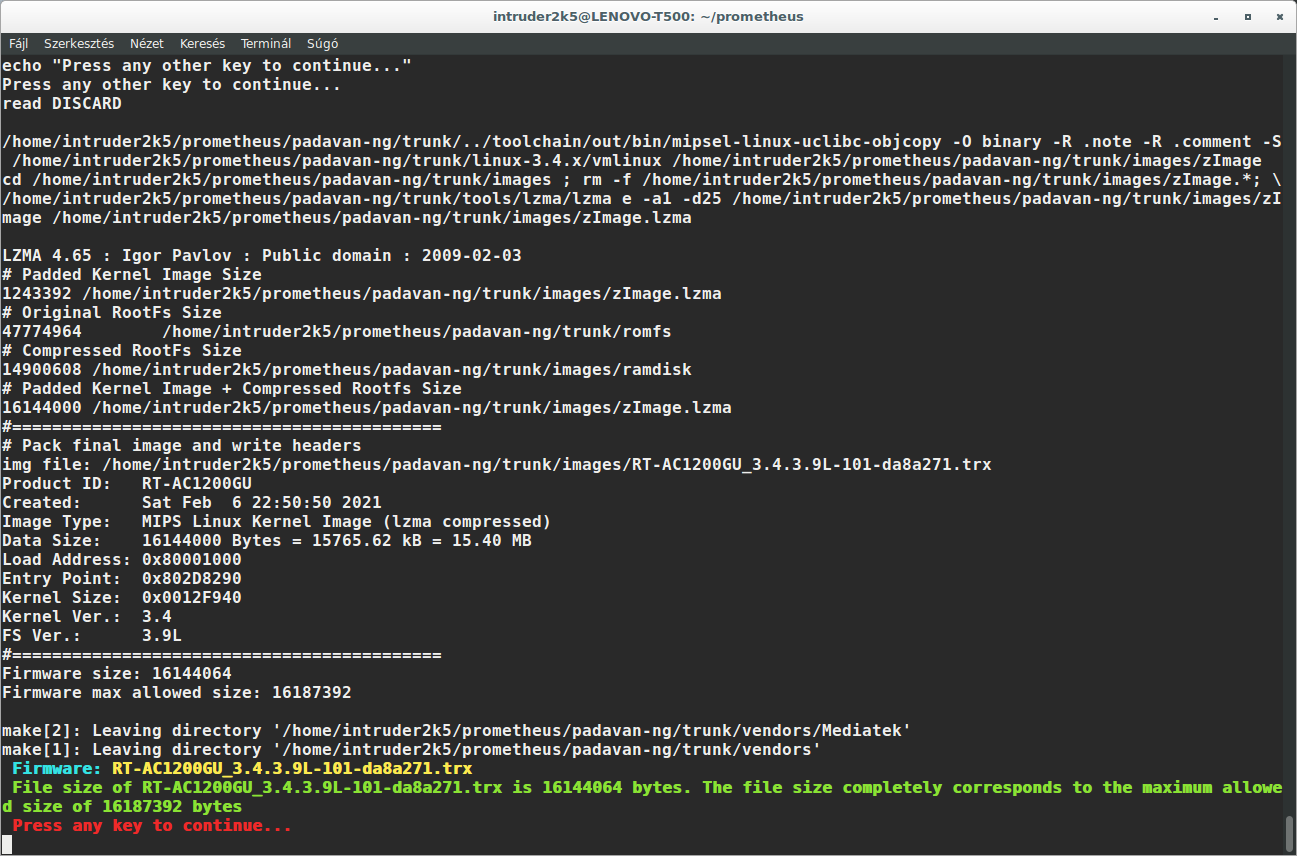Screen dimensions: 1297x856
Task: Click the 'Kernel Ver.: 3.4' line
Action: 87,617
